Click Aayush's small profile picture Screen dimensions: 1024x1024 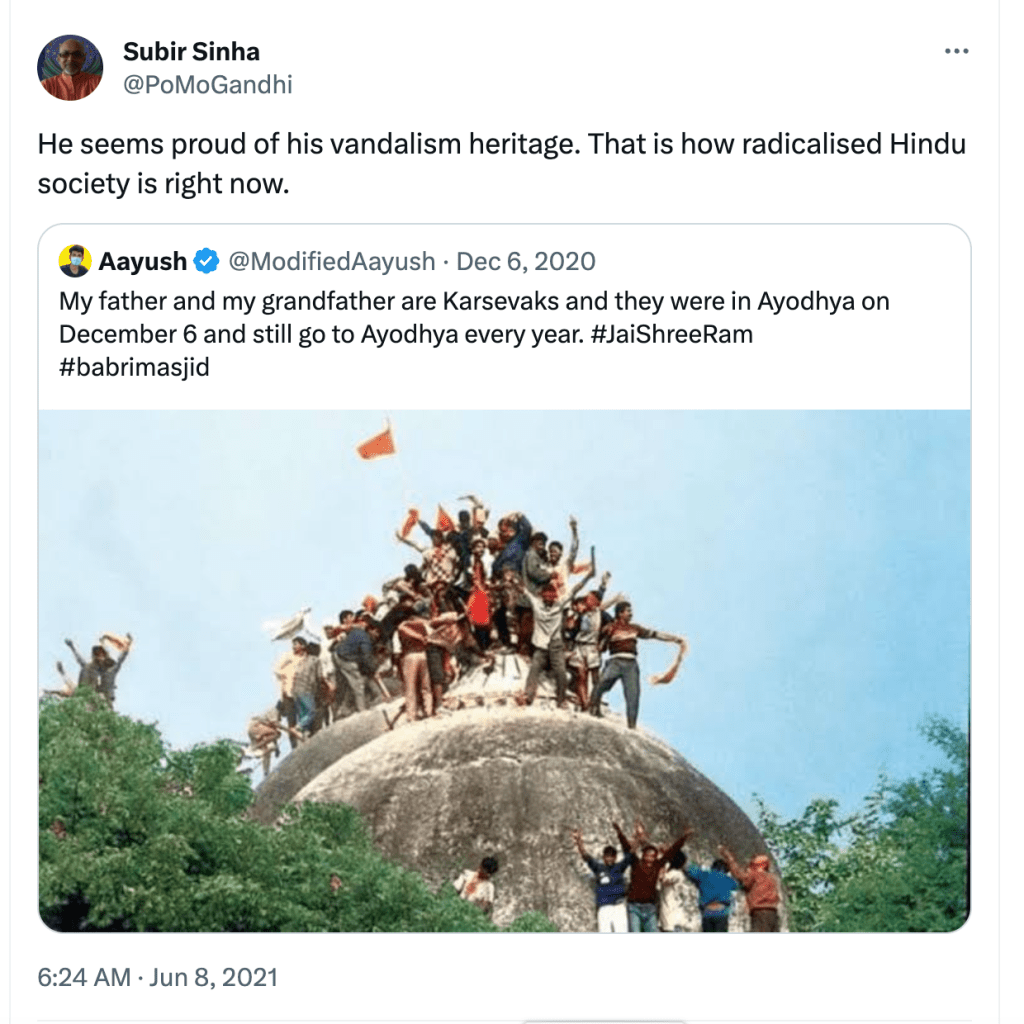tap(75, 262)
